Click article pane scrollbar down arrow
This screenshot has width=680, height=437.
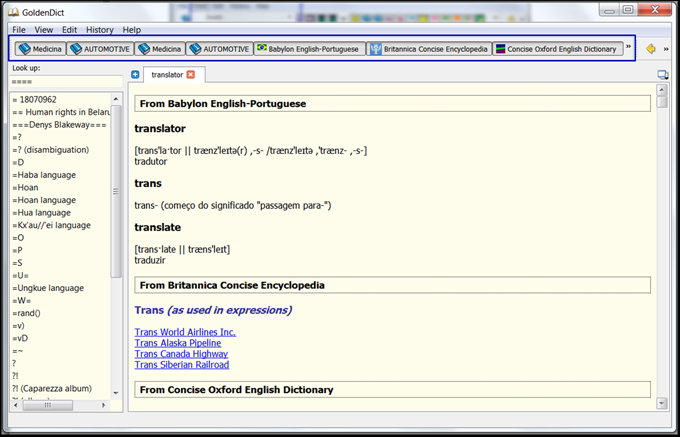point(661,404)
